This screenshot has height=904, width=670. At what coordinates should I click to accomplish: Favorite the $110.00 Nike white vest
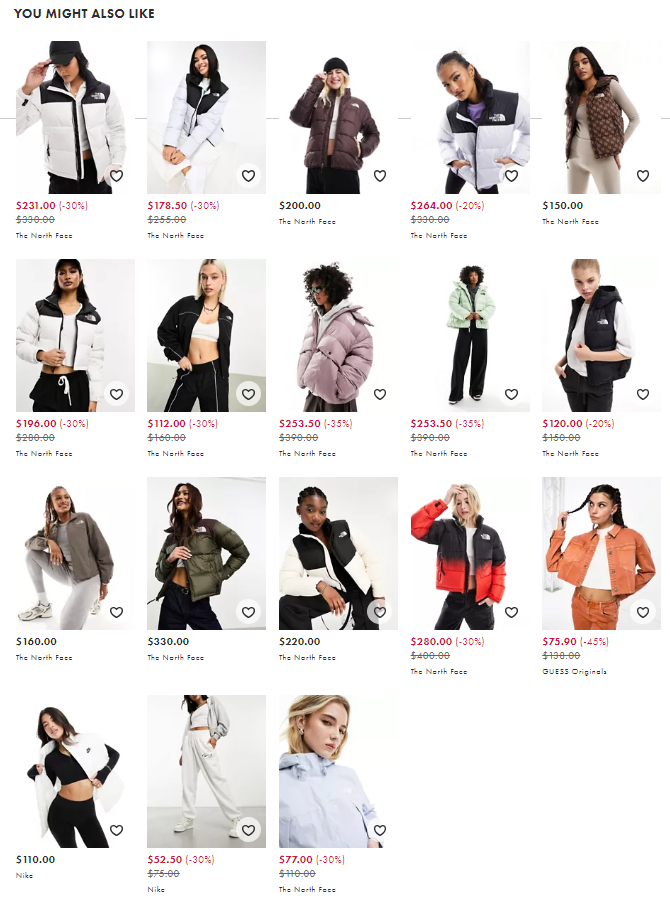click(116, 830)
